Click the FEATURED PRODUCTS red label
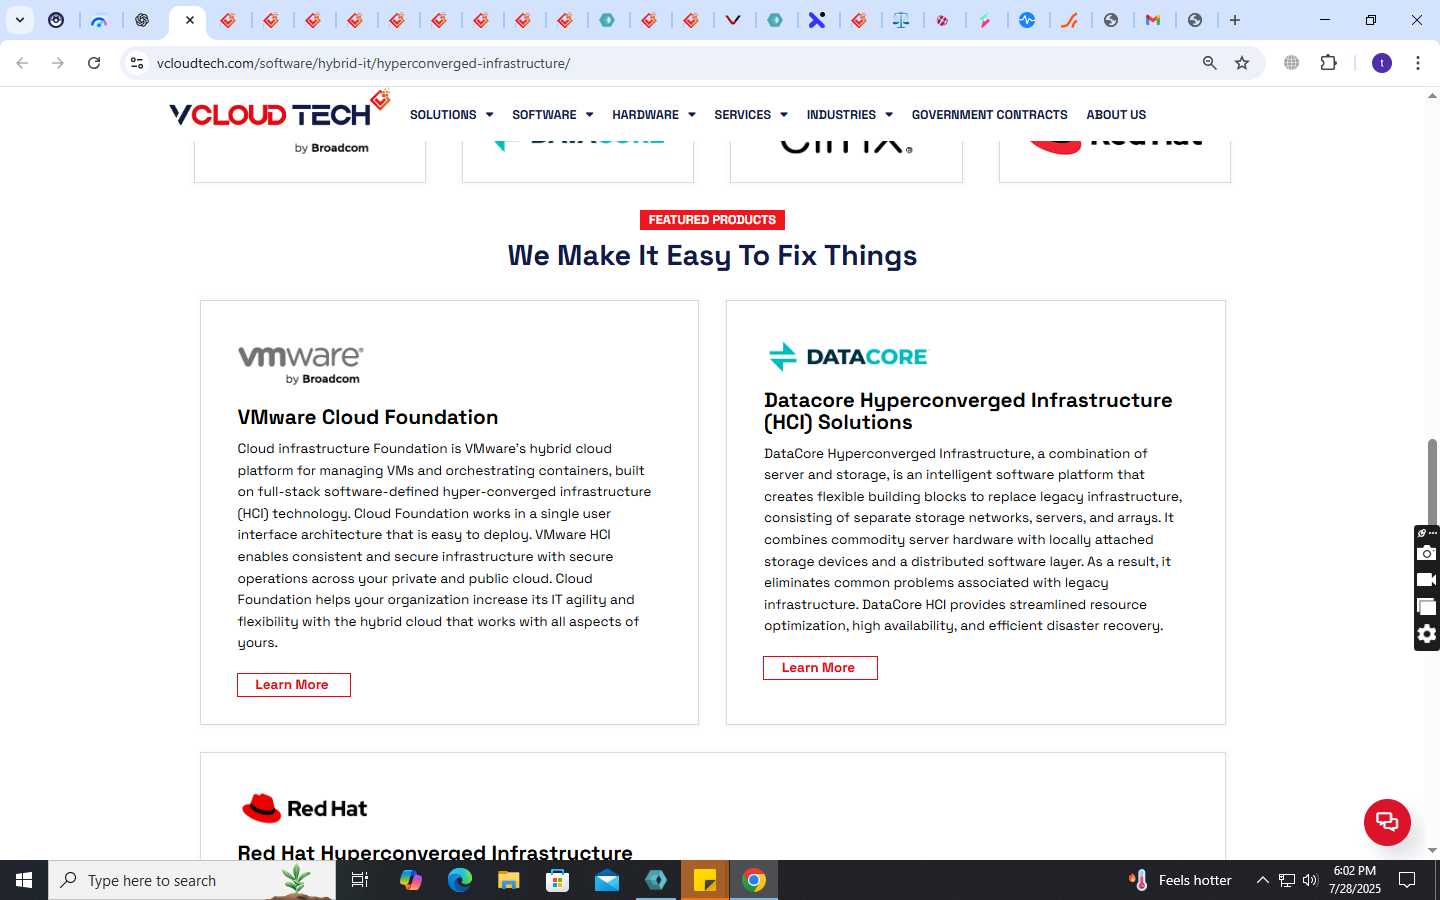This screenshot has width=1440, height=900. [x=712, y=220]
